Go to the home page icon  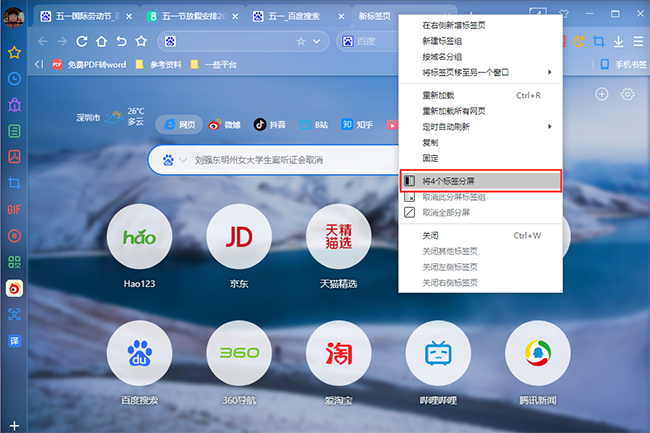102,41
